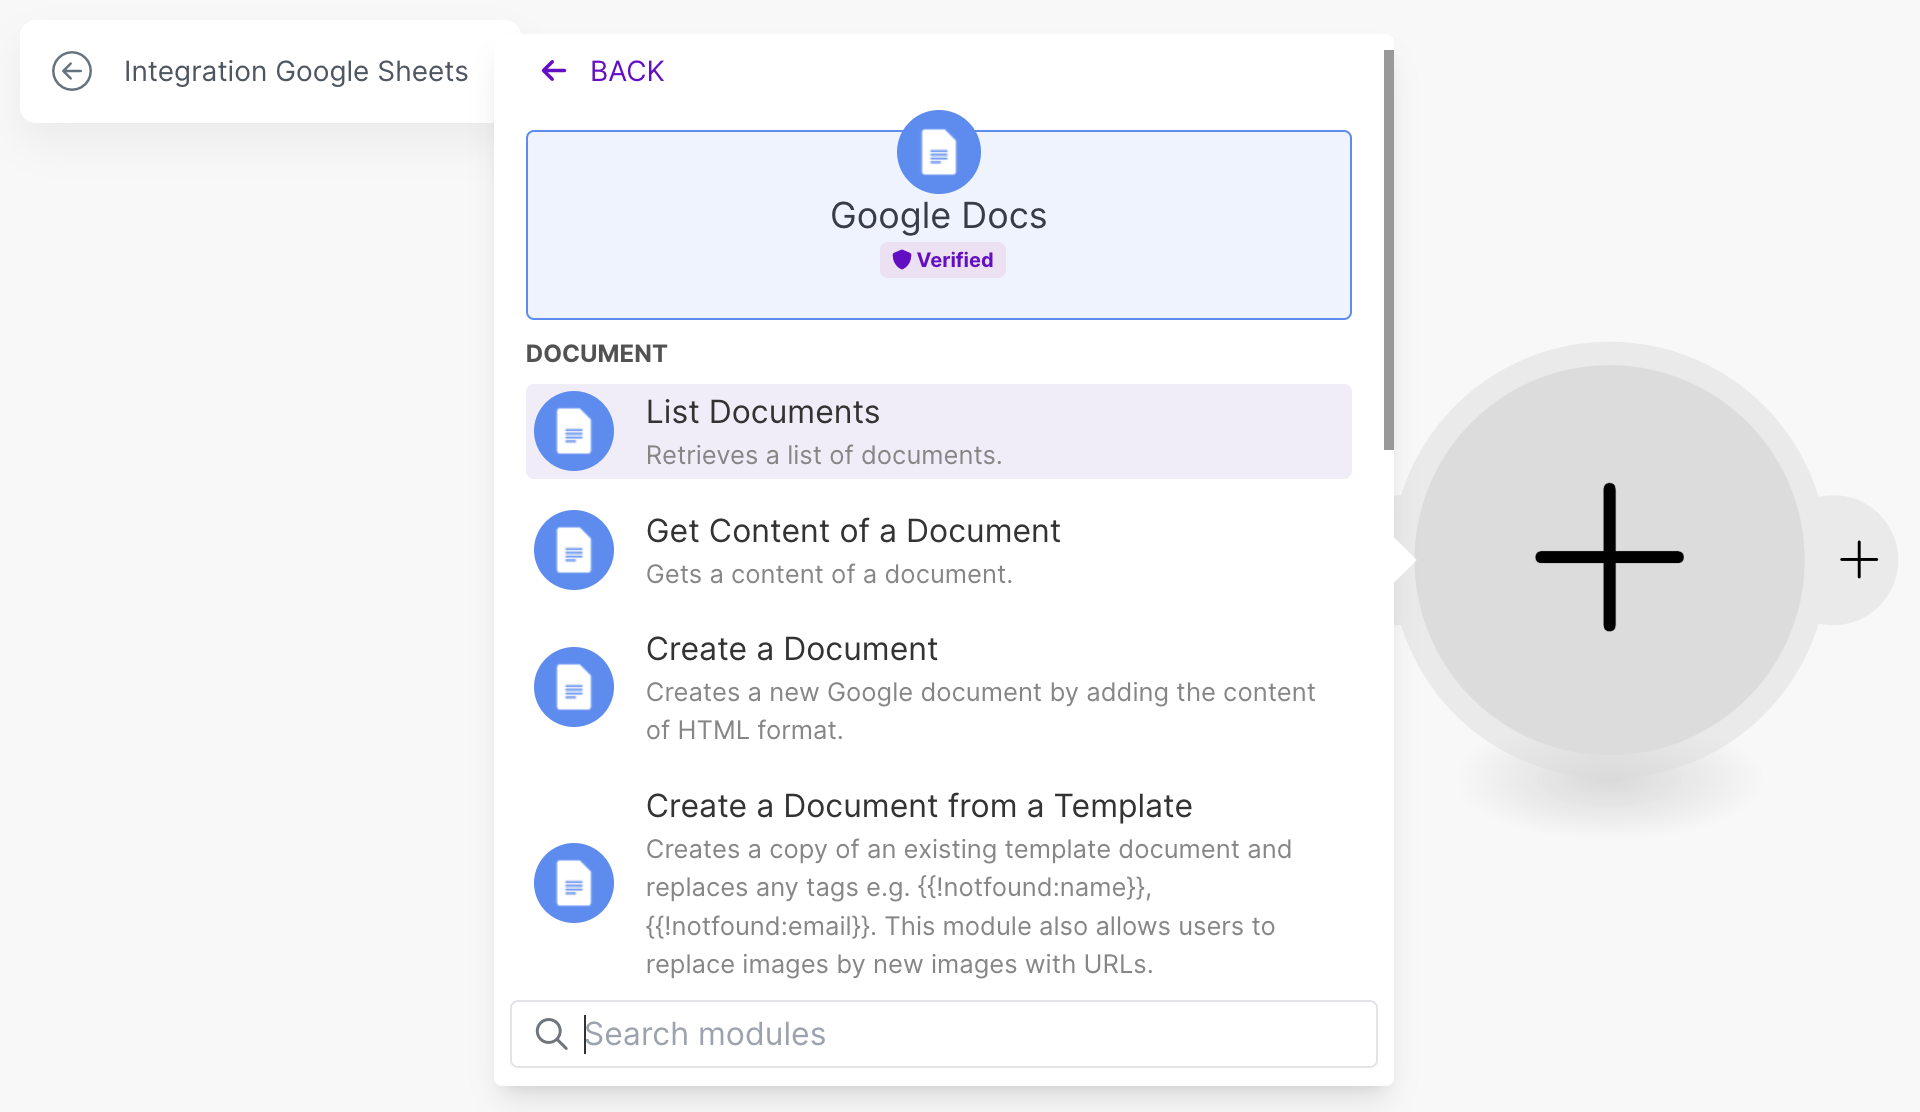Click the DOCUMENT section heading
This screenshot has width=1920, height=1112.
[x=596, y=354]
